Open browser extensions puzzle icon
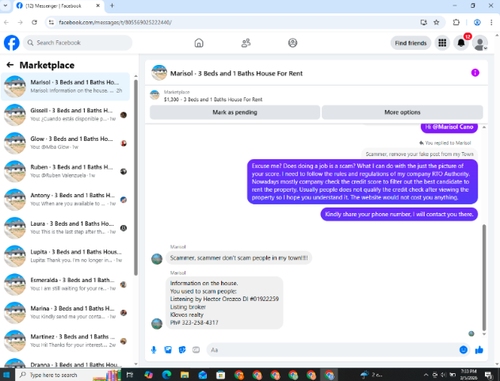 [456, 22]
